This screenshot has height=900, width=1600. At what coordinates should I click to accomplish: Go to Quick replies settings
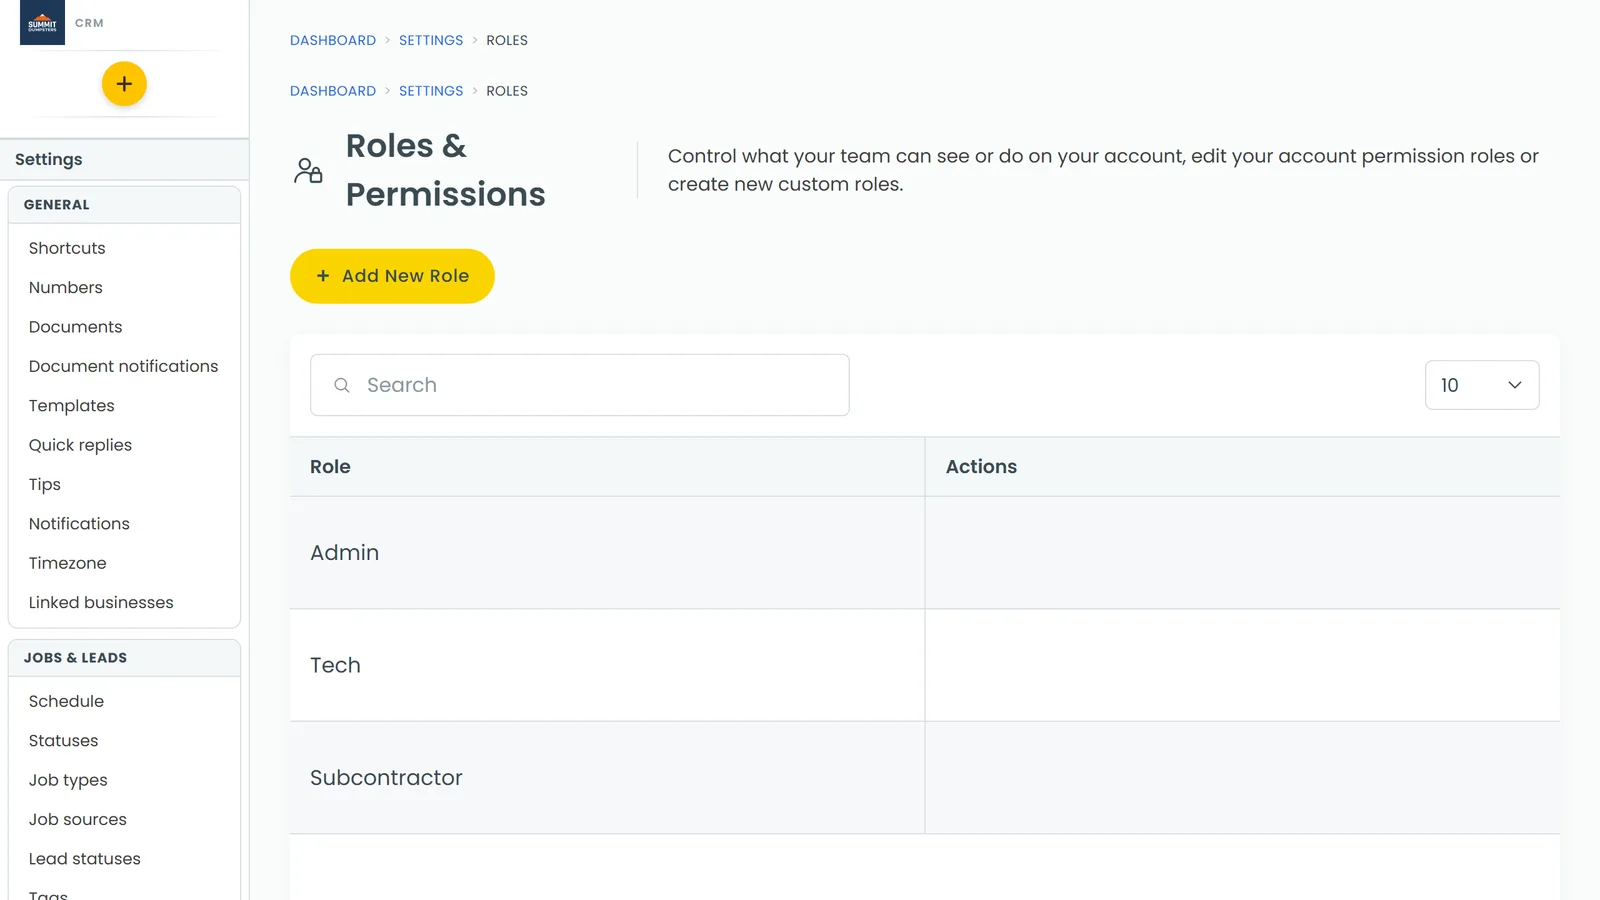coord(80,445)
